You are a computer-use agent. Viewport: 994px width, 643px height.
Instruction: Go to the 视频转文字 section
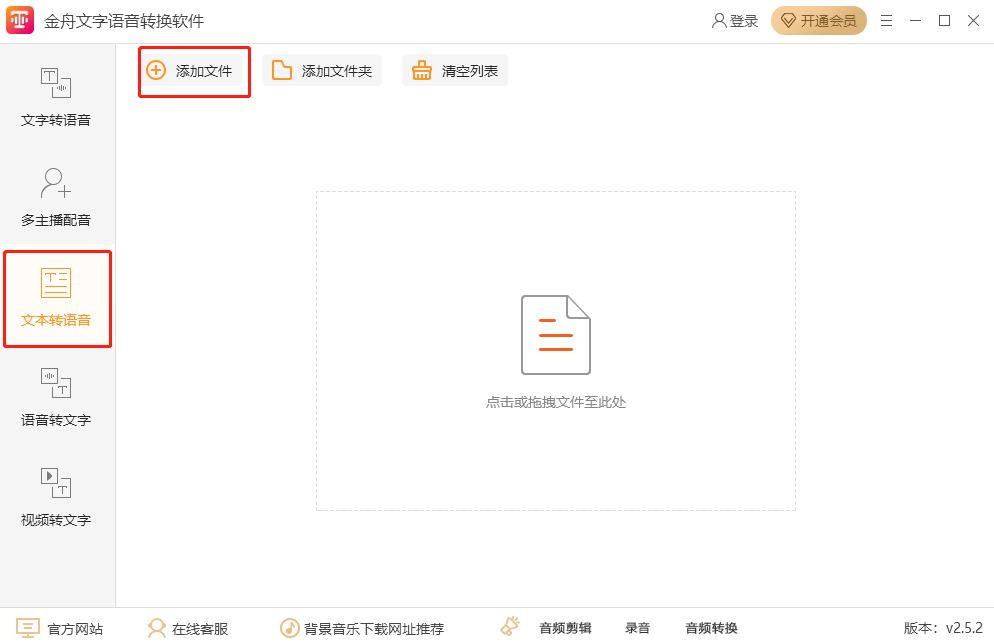click(x=56, y=498)
